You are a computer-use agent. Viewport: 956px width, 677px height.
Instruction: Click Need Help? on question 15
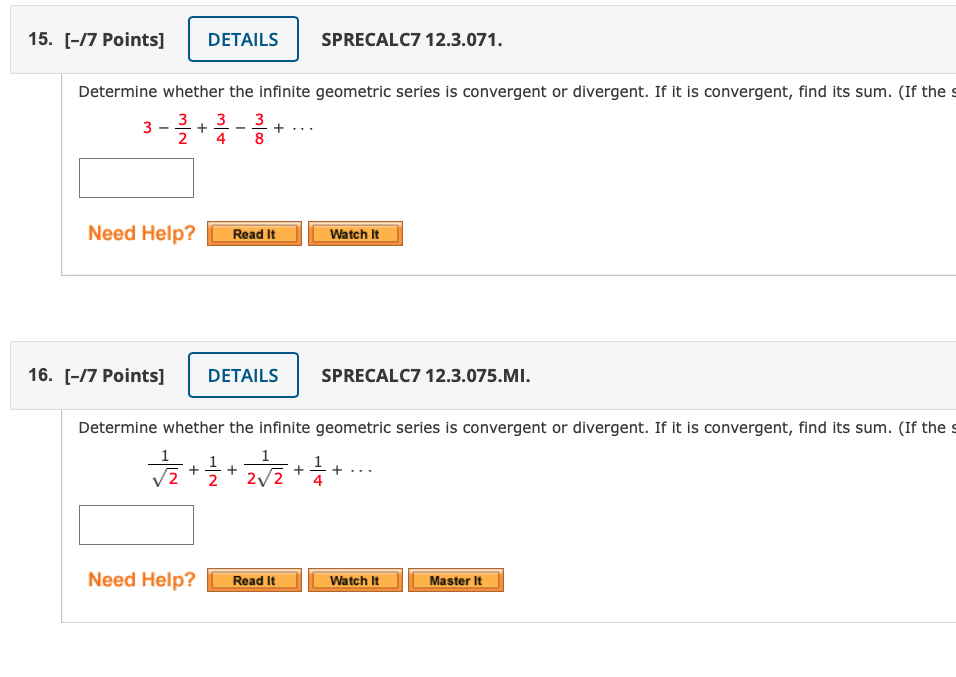click(139, 233)
